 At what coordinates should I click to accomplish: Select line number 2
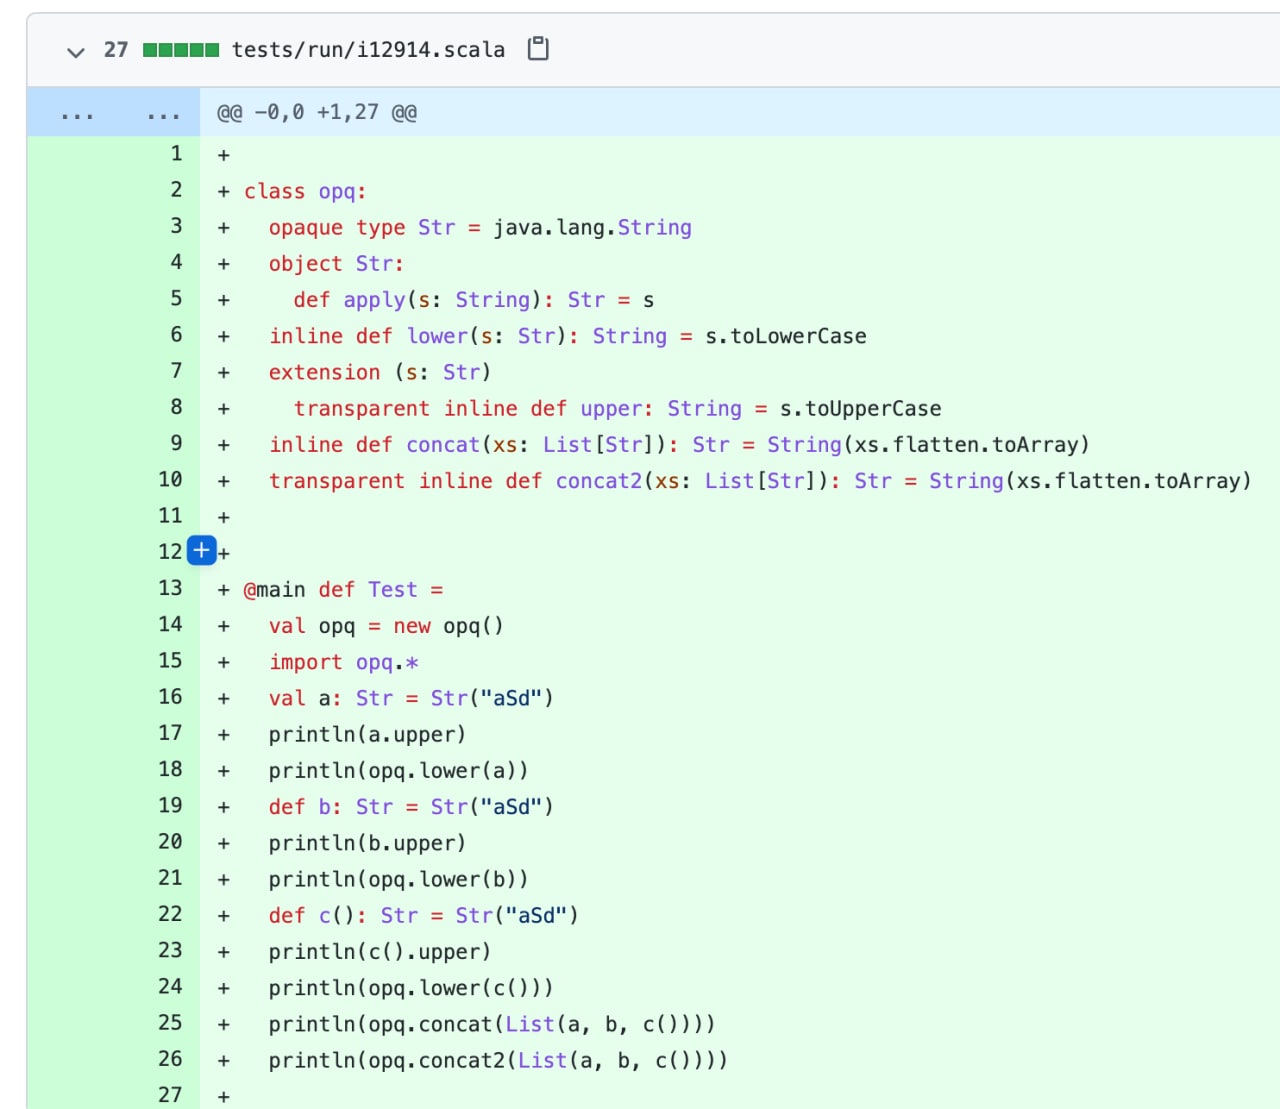[x=176, y=190]
